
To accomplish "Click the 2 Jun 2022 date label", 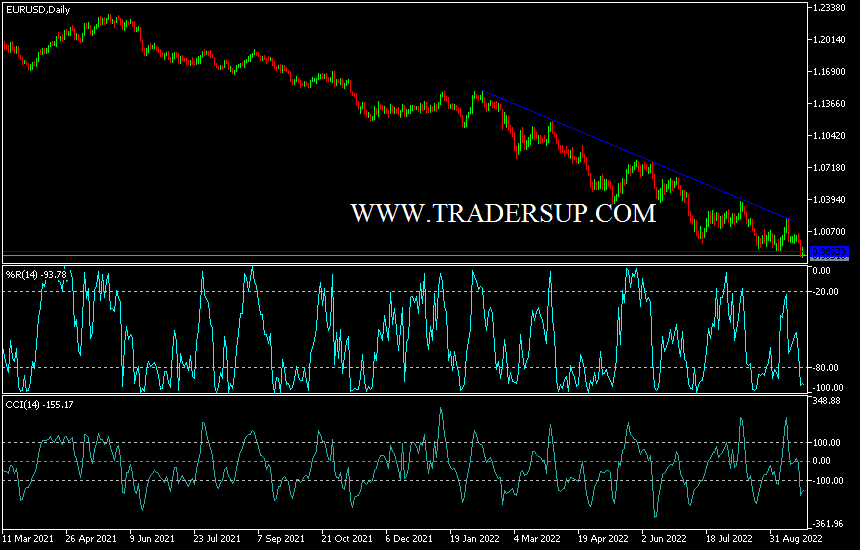I will tap(664, 538).
